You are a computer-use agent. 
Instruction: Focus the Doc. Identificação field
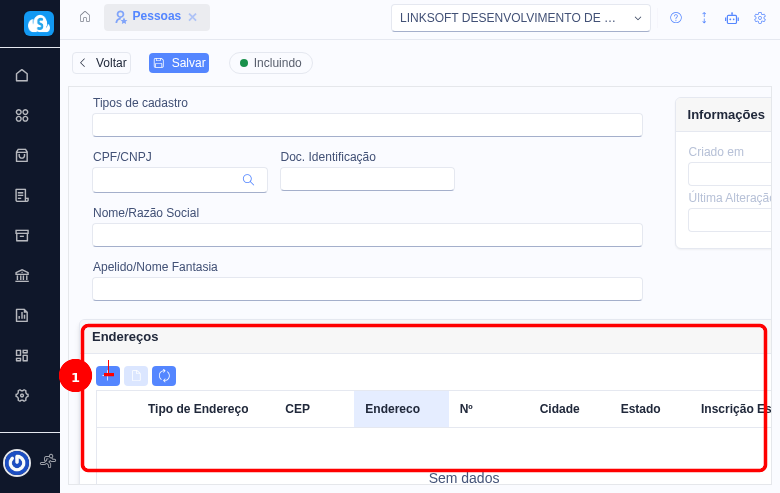367,179
